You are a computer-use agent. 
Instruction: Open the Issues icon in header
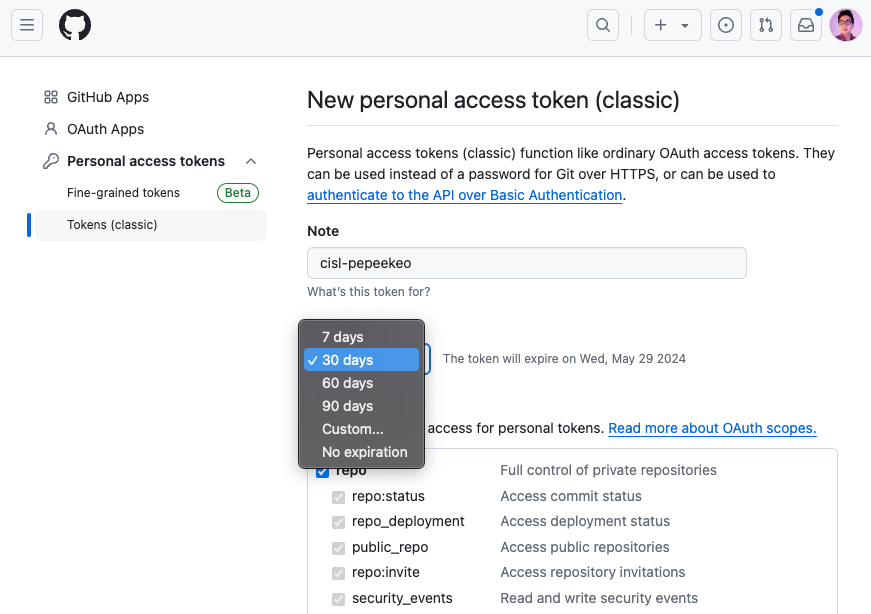pyautogui.click(x=725, y=26)
